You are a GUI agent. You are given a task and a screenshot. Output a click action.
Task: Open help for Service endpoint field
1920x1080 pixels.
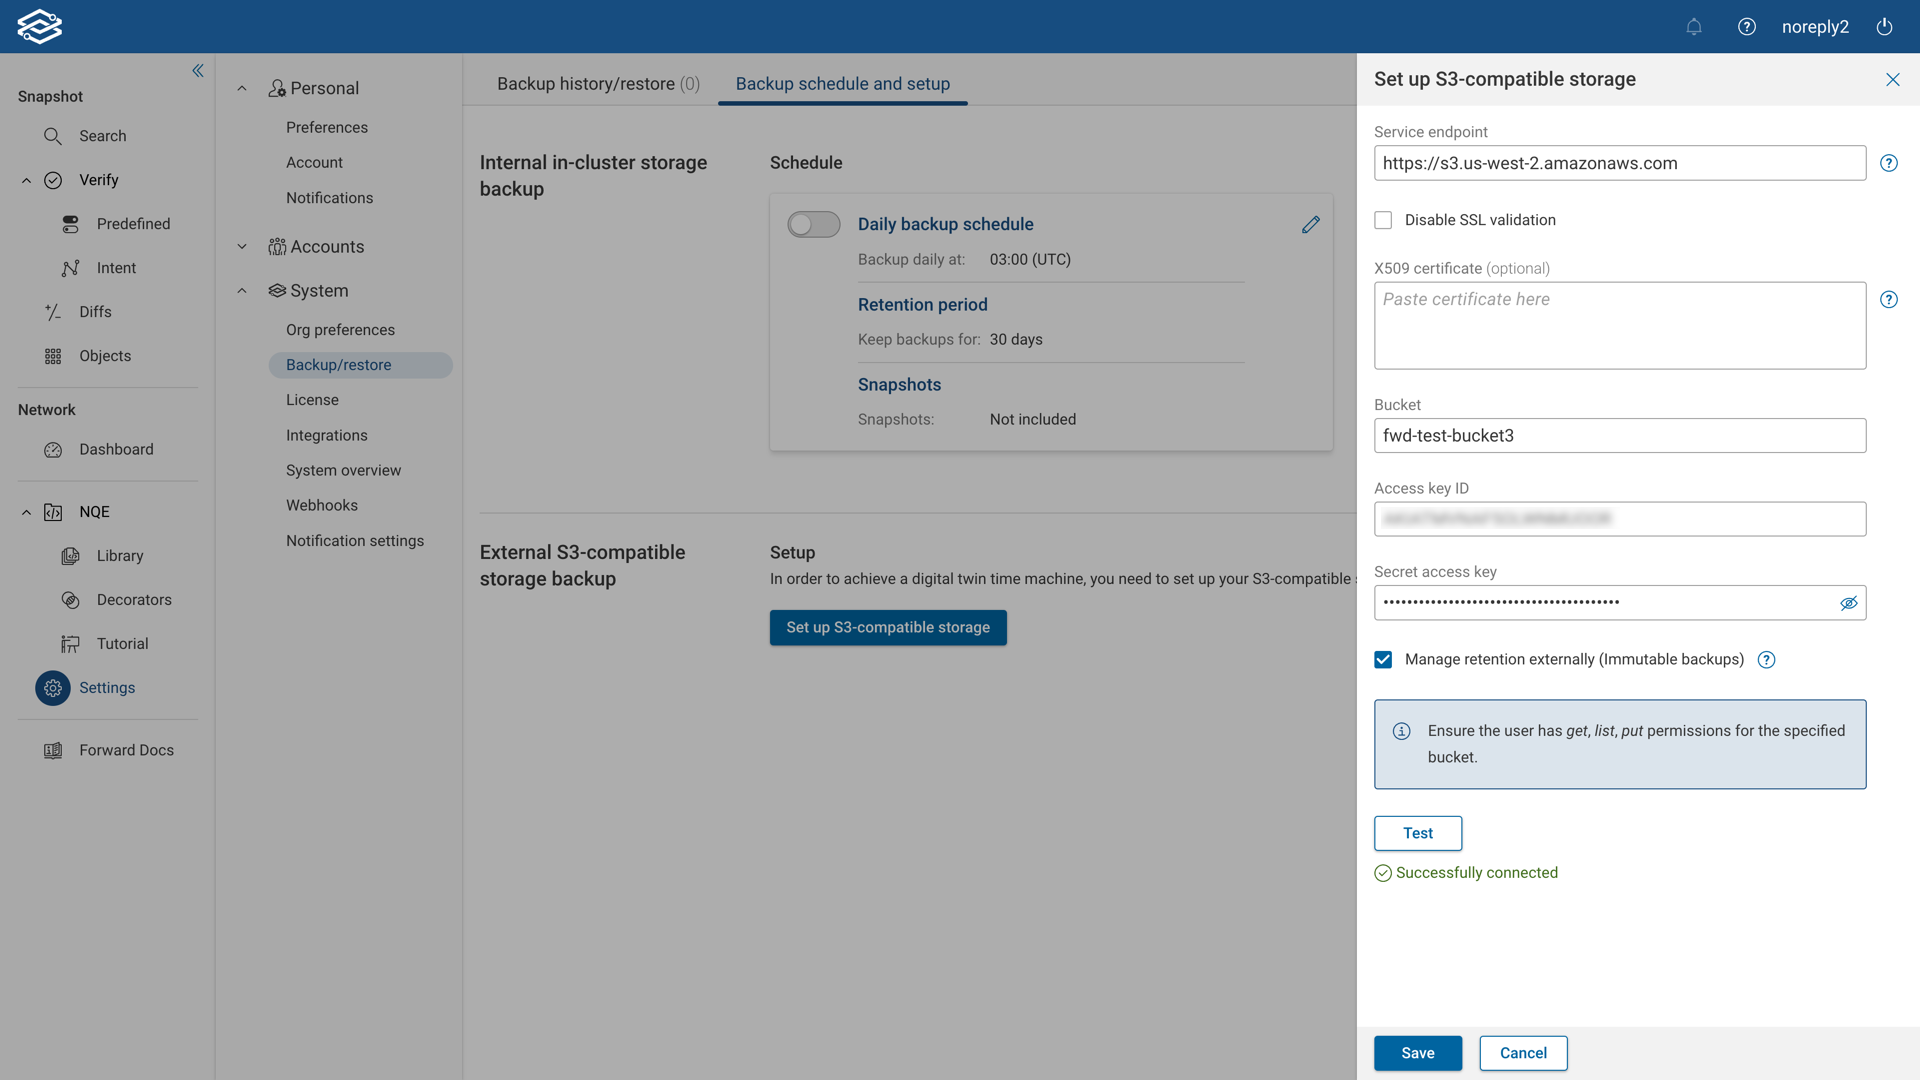click(1888, 163)
